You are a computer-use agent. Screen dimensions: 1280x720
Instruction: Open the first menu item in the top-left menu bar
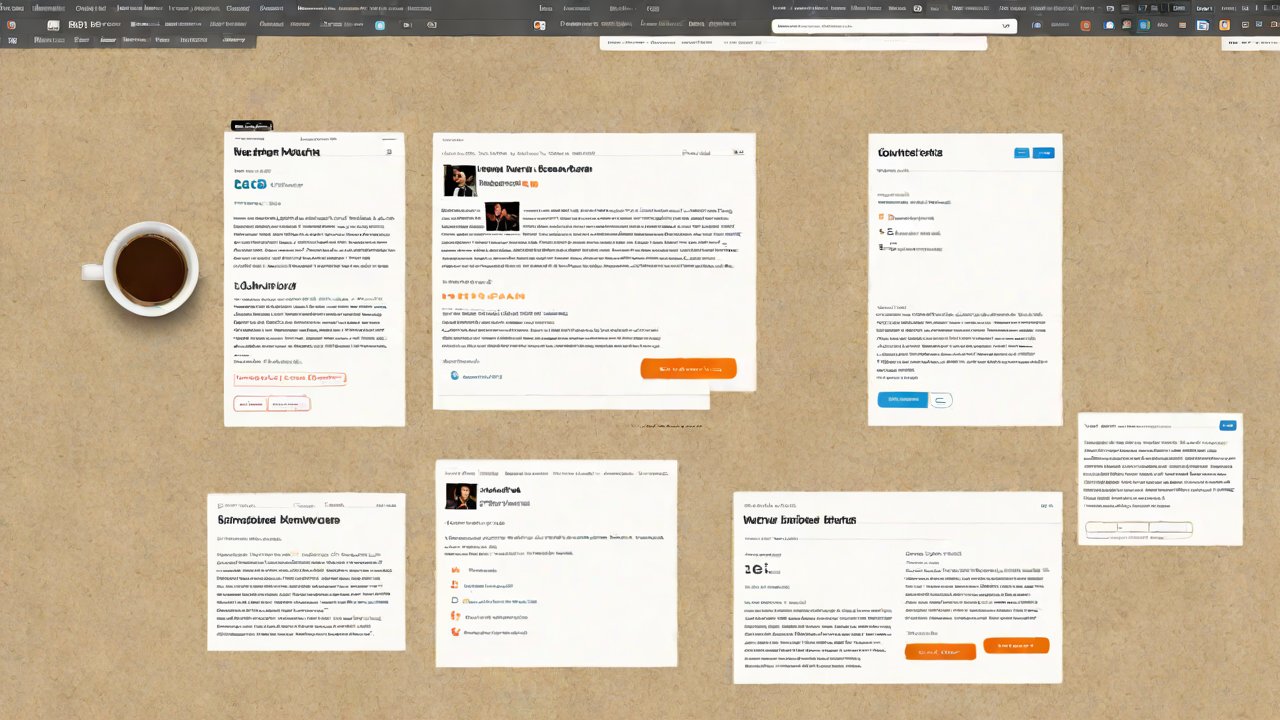pyautogui.click(x=13, y=8)
